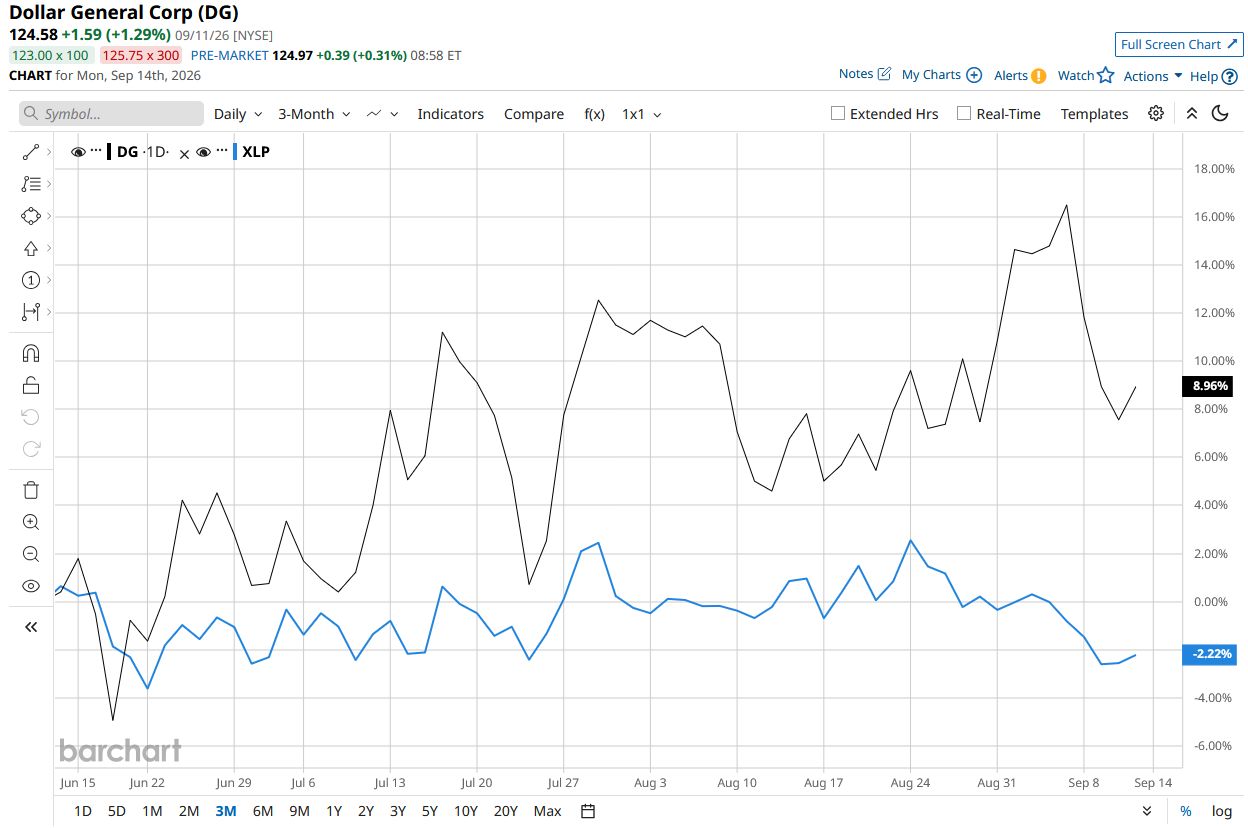Expand the 1x1 grid layout dropdown

tap(642, 114)
